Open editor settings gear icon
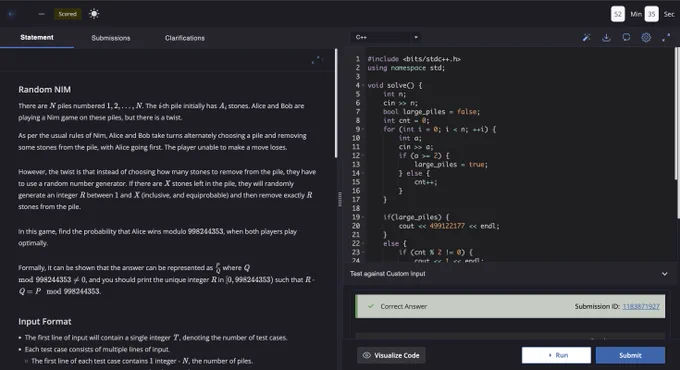The height and width of the screenshot is (370, 680). click(646, 38)
